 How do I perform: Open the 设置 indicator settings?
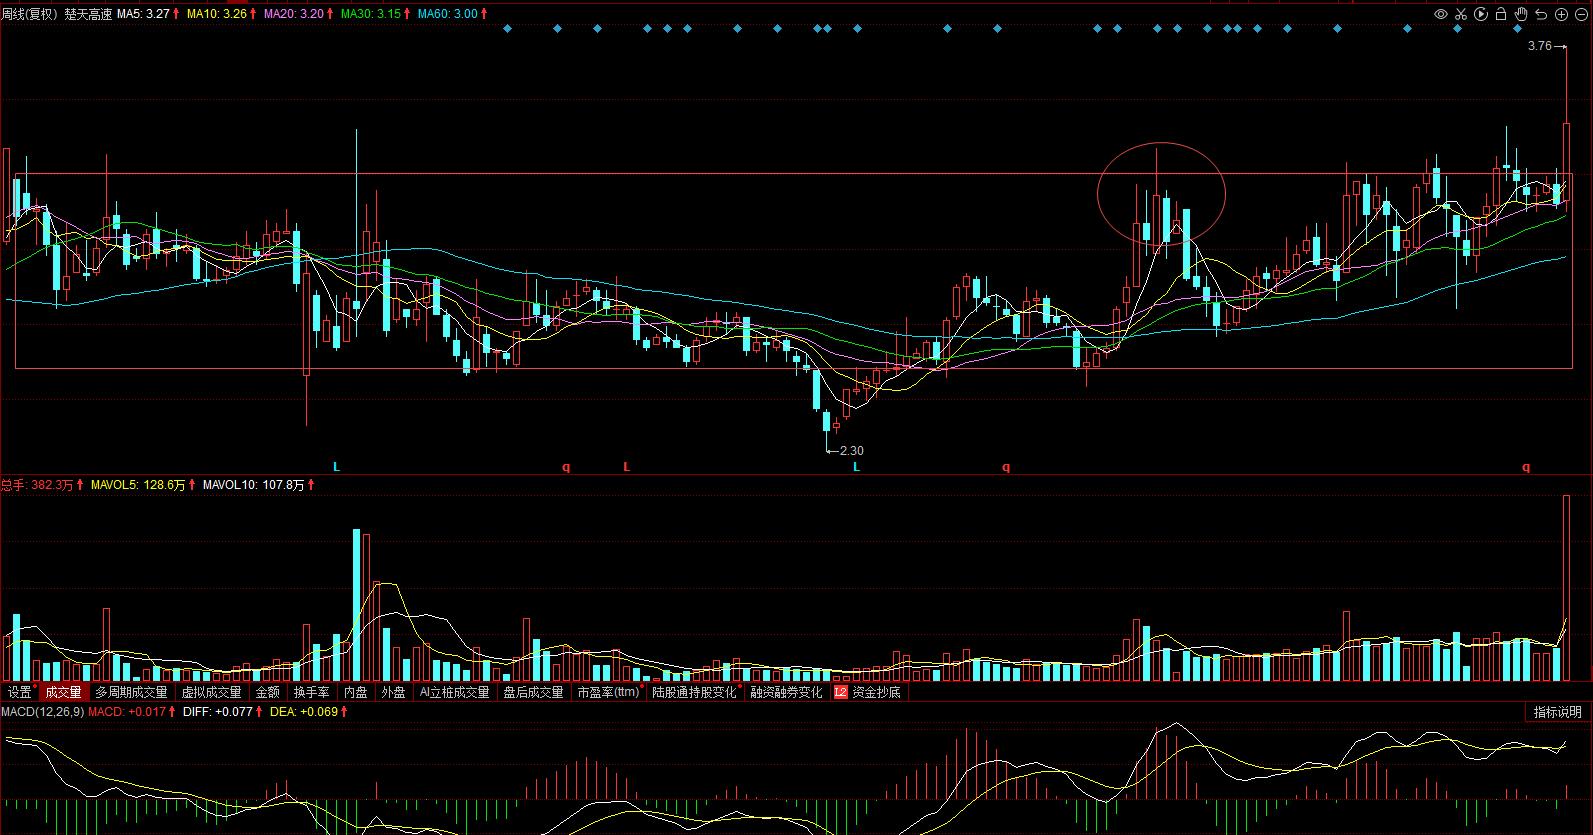click(x=19, y=692)
